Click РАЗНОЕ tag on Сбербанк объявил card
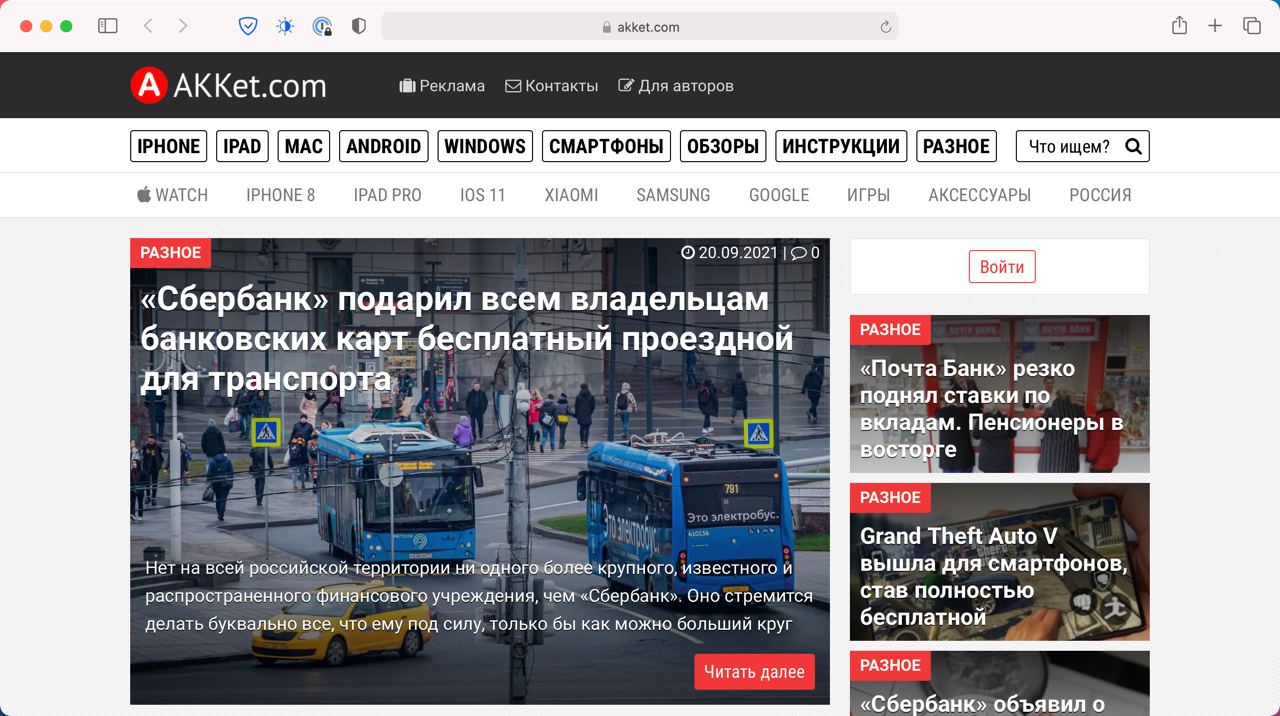Image resolution: width=1280 pixels, height=716 pixels. tap(890, 666)
